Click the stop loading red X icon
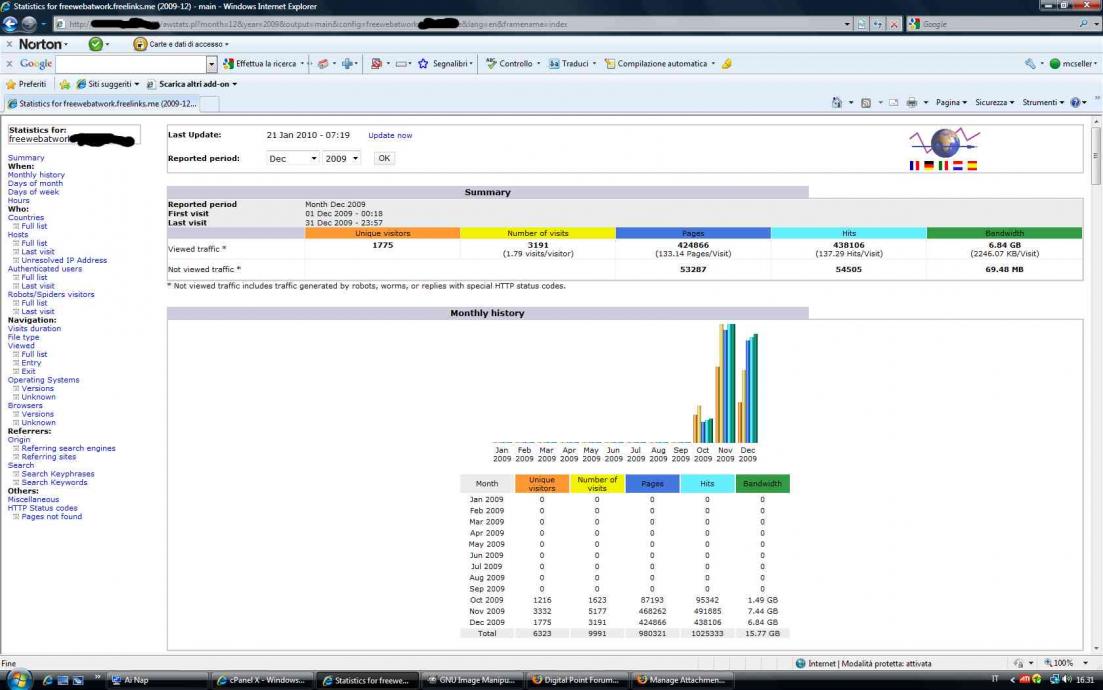Screen dimensions: 1103x690 pos(893,24)
